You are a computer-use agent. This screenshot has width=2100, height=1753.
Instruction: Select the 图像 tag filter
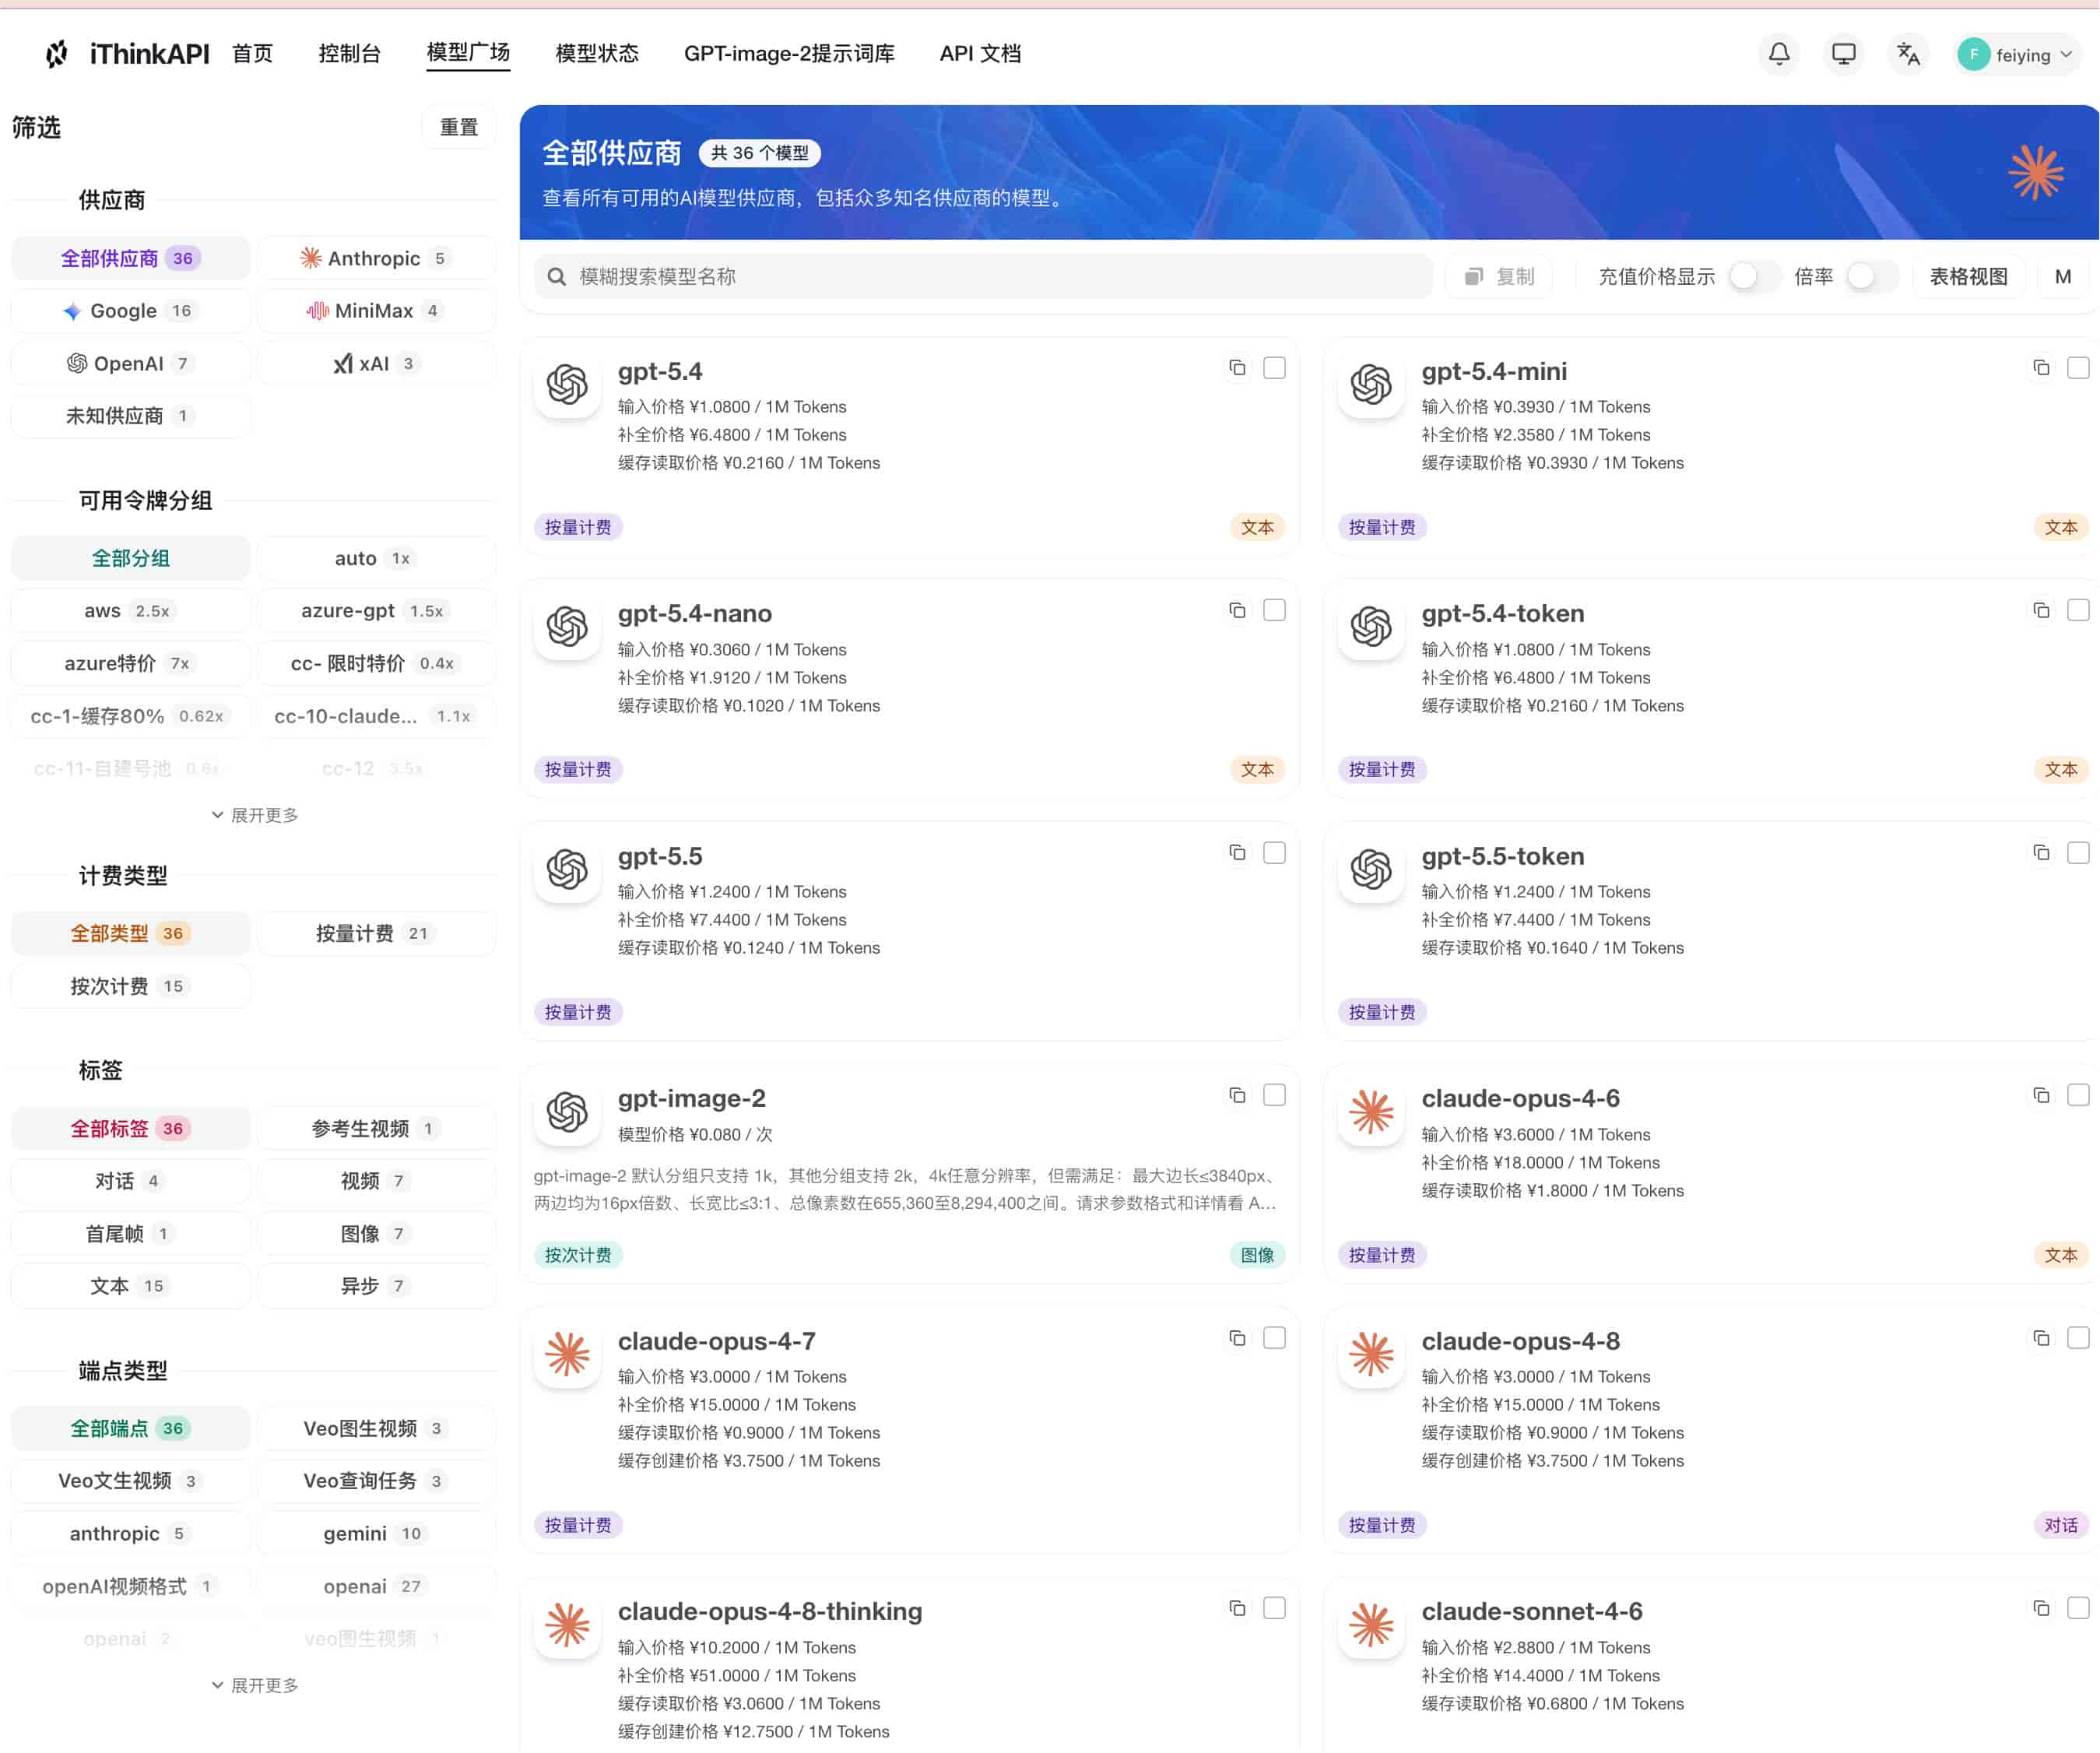(x=376, y=1234)
